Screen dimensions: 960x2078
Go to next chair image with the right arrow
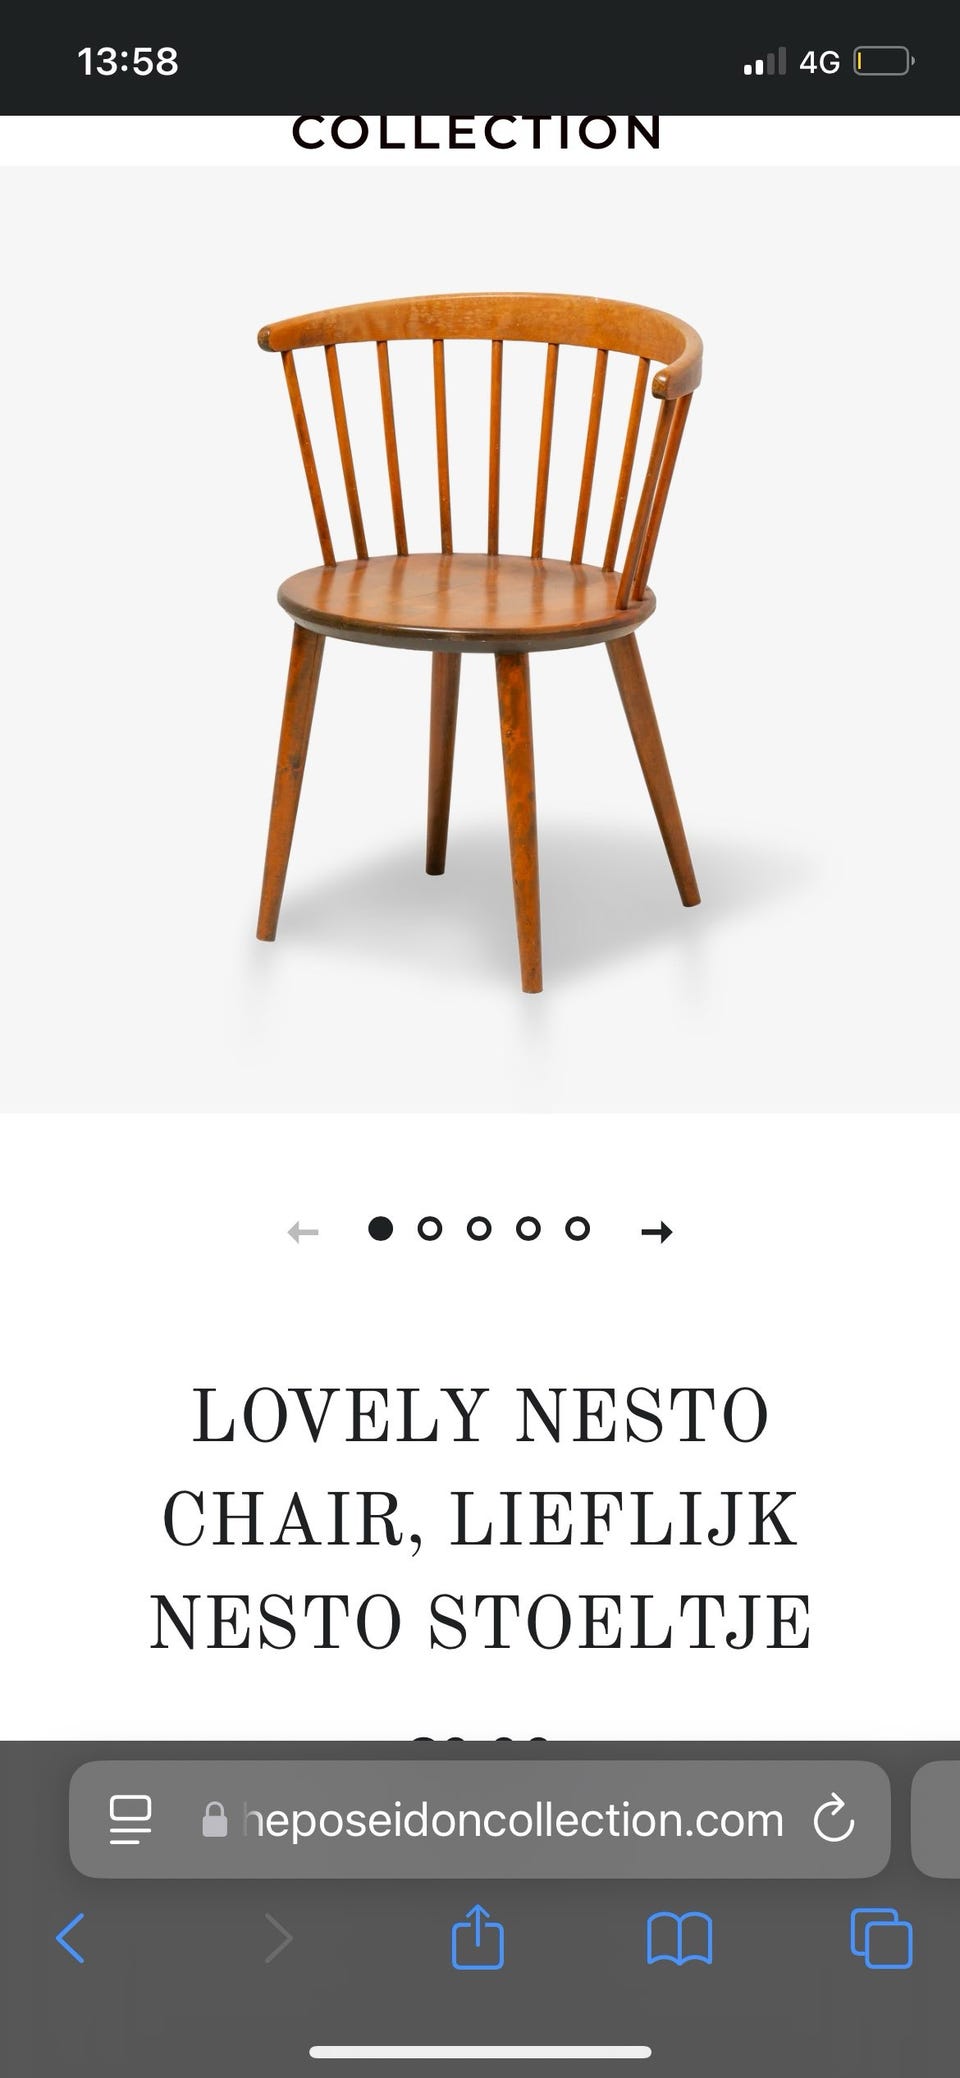pos(656,1231)
